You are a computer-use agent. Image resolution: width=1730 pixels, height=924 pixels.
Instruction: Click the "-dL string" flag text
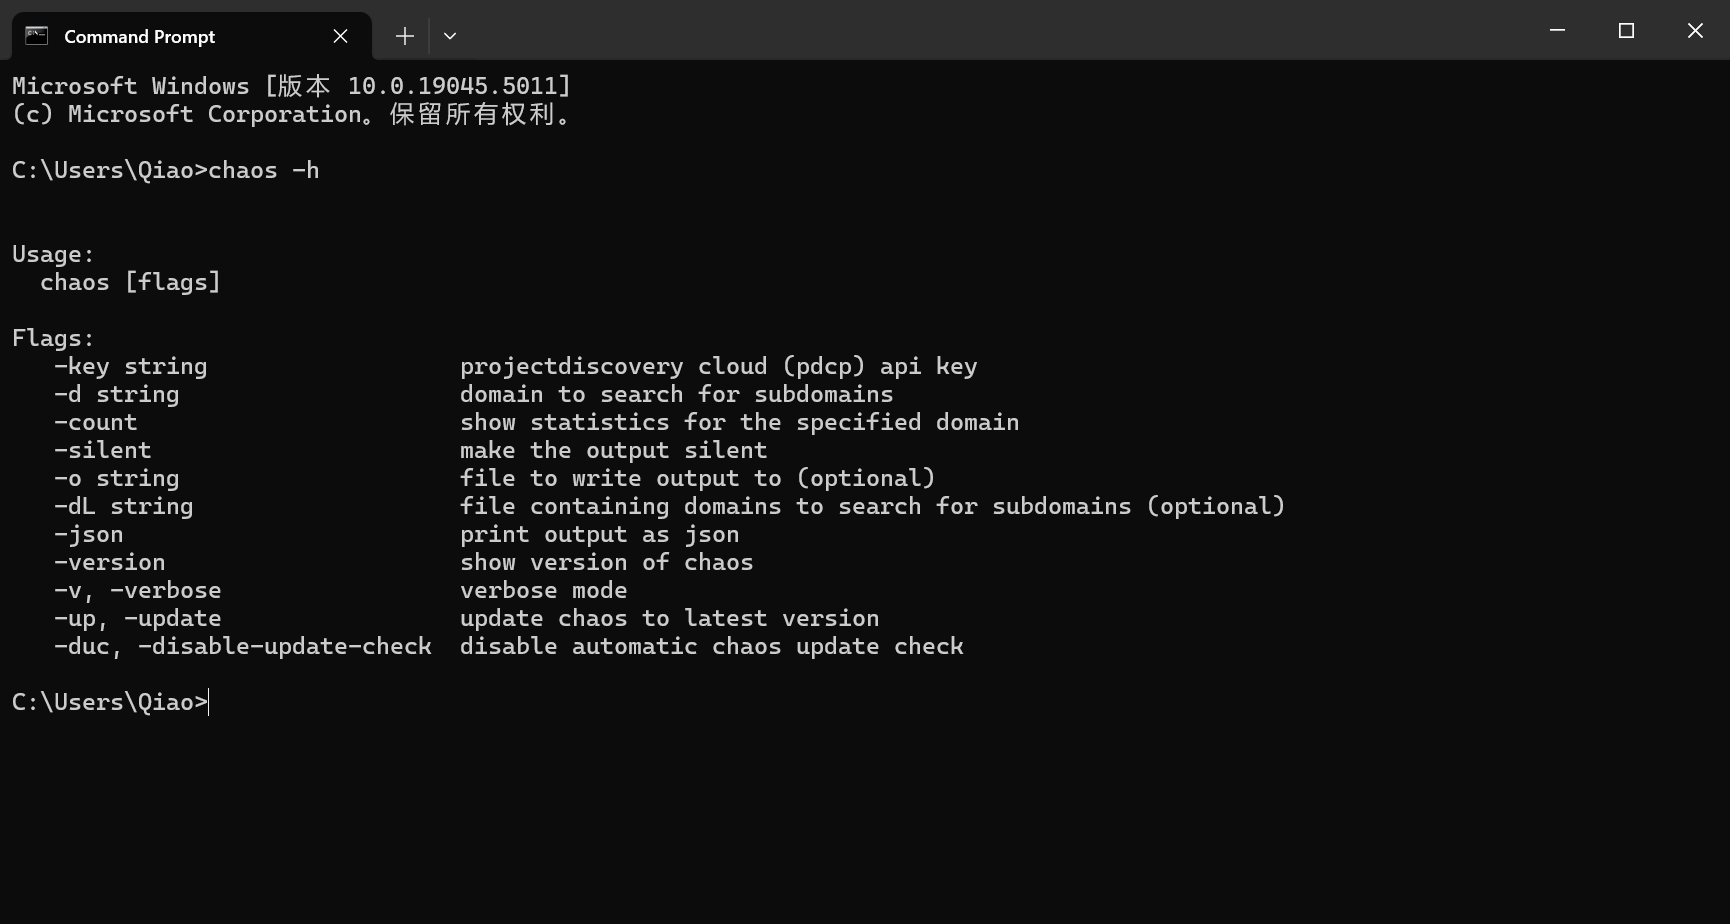(x=123, y=506)
